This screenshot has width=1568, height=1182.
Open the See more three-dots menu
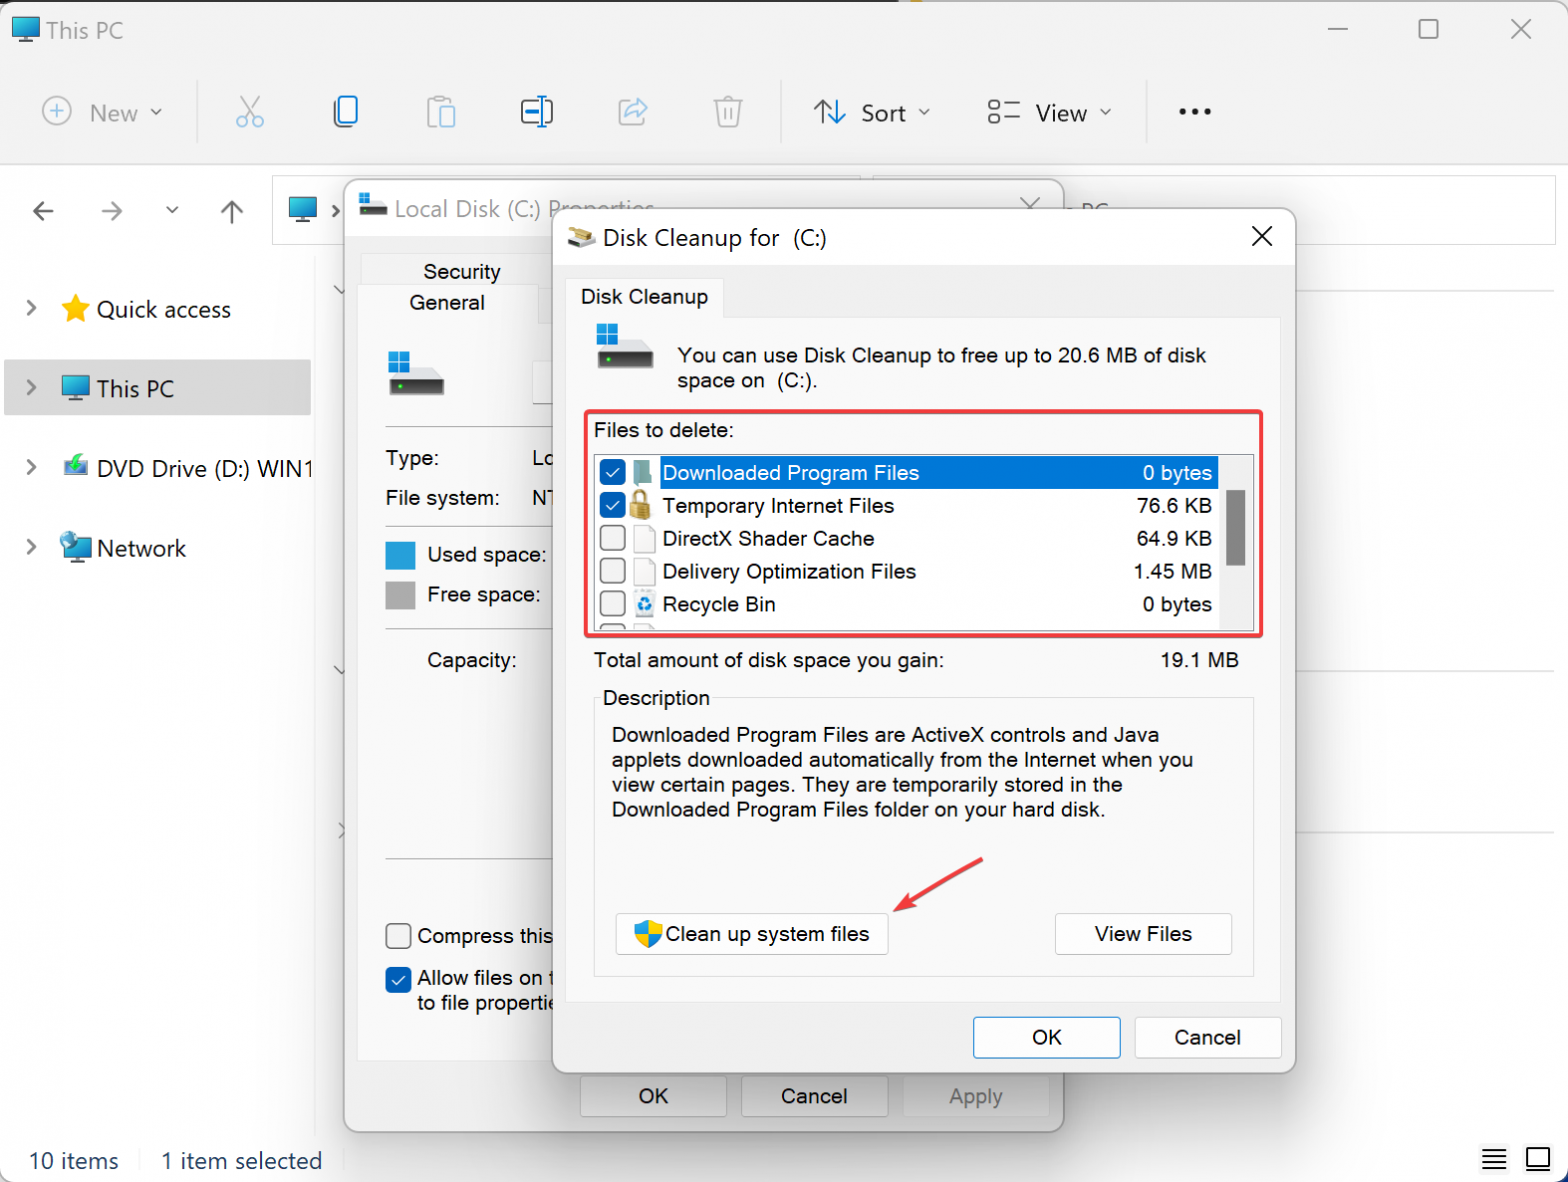click(1195, 112)
